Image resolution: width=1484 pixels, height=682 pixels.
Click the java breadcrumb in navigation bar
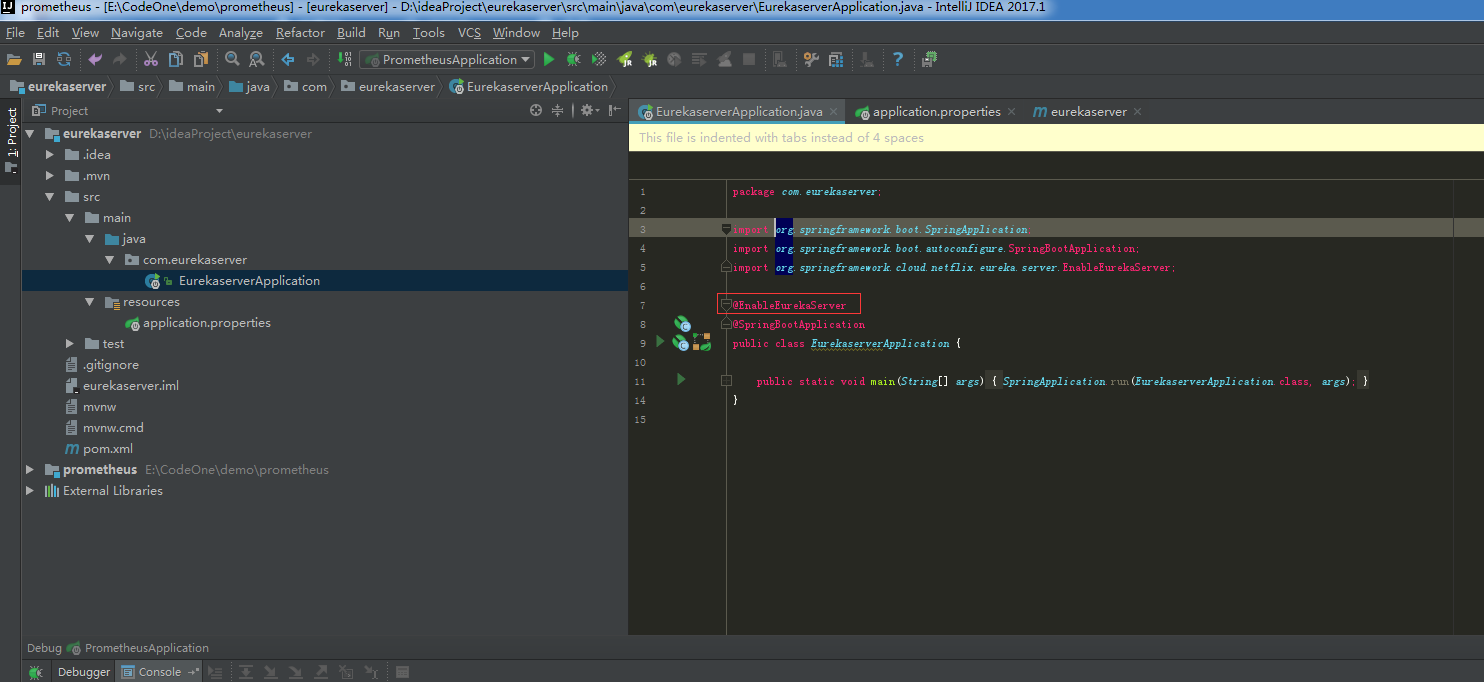pyautogui.click(x=249, y=87)
